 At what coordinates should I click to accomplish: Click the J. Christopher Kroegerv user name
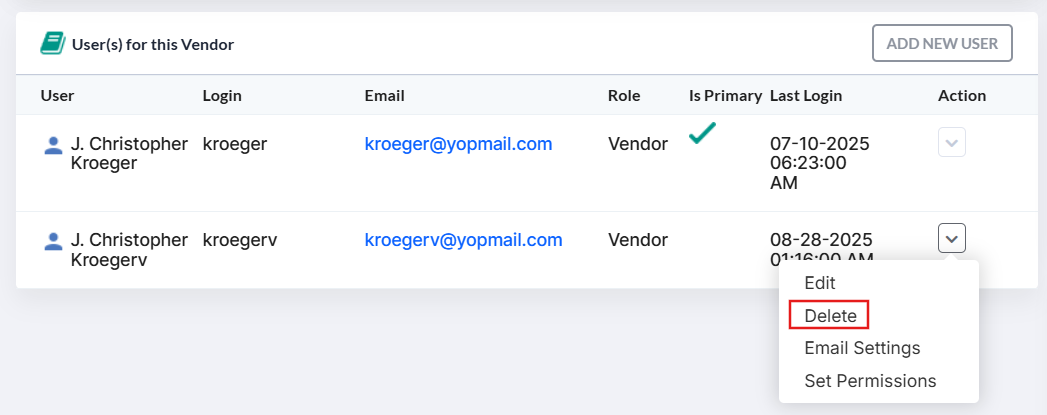click(129, 250)
